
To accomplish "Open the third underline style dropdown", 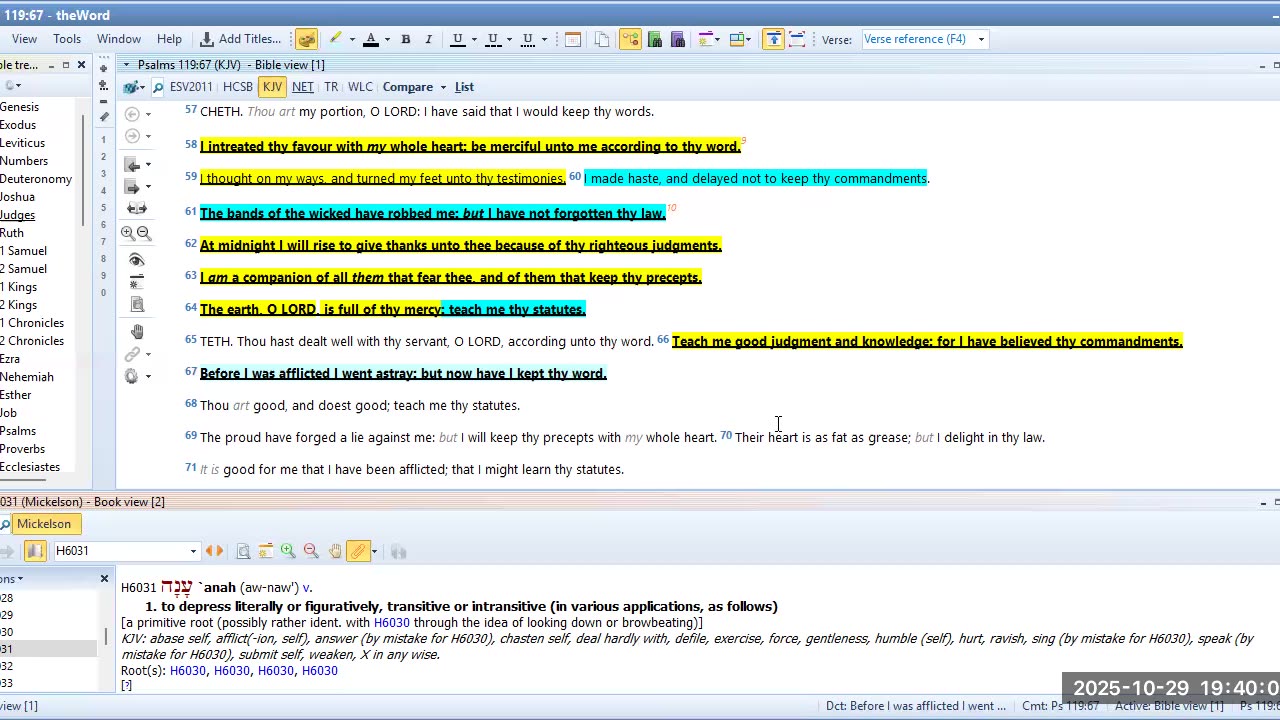I will (x=544, y=40).
